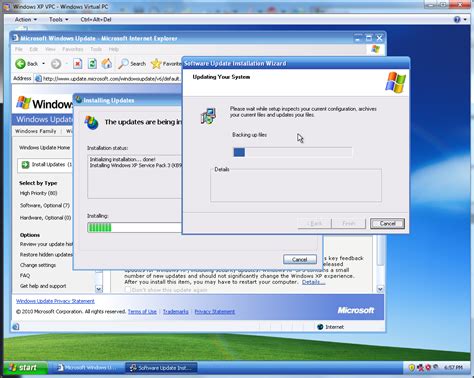Screen dimensions: 474x378
Task: Open the help dropdown arrow in Virtual PC
Action: pyautogui.click(x=465, y=19)
